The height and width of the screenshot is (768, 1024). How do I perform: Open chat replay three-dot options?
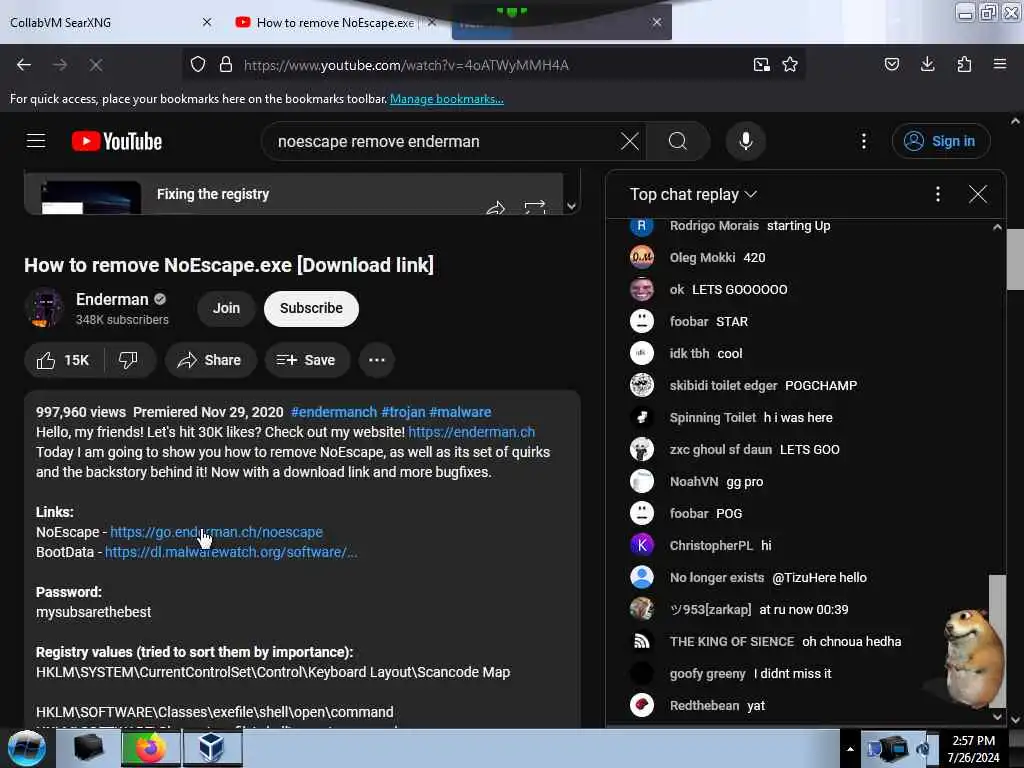[x=938, y=194]
